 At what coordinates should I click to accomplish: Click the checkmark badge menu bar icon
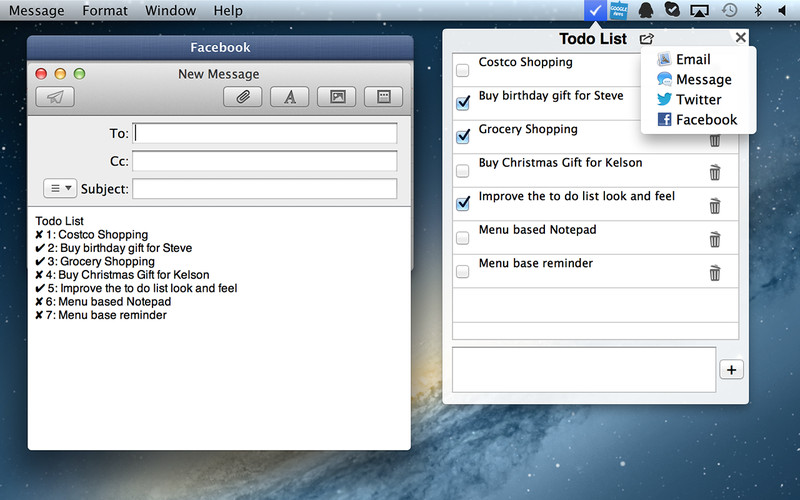[672, 10]
